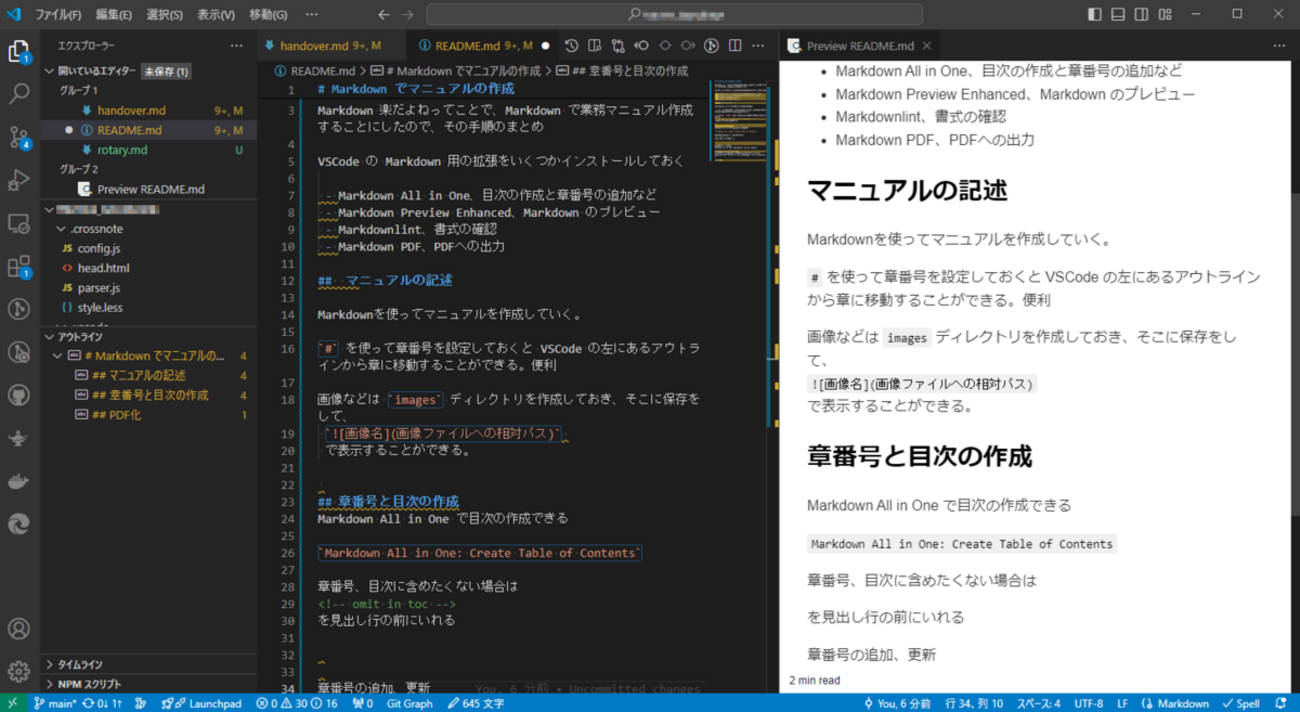
Task: Switch to the handover.md editor tab
Action: (x=313, y=46)
